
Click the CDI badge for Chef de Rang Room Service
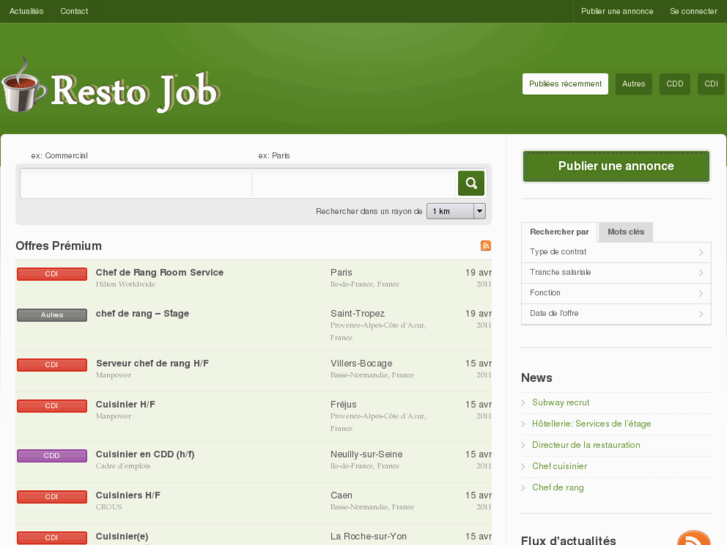tap(52, 274)
